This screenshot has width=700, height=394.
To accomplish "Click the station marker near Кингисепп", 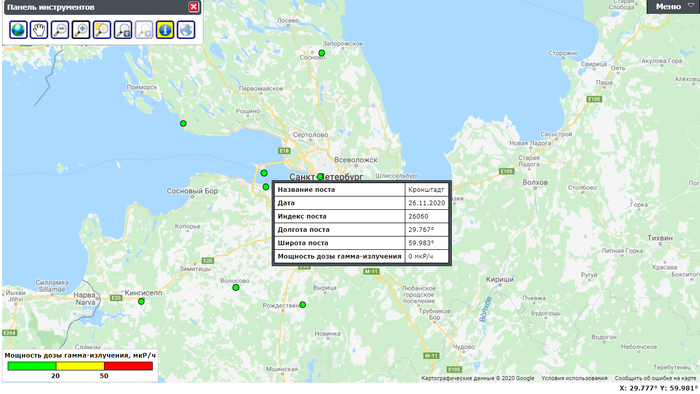I will coord(141,301).
